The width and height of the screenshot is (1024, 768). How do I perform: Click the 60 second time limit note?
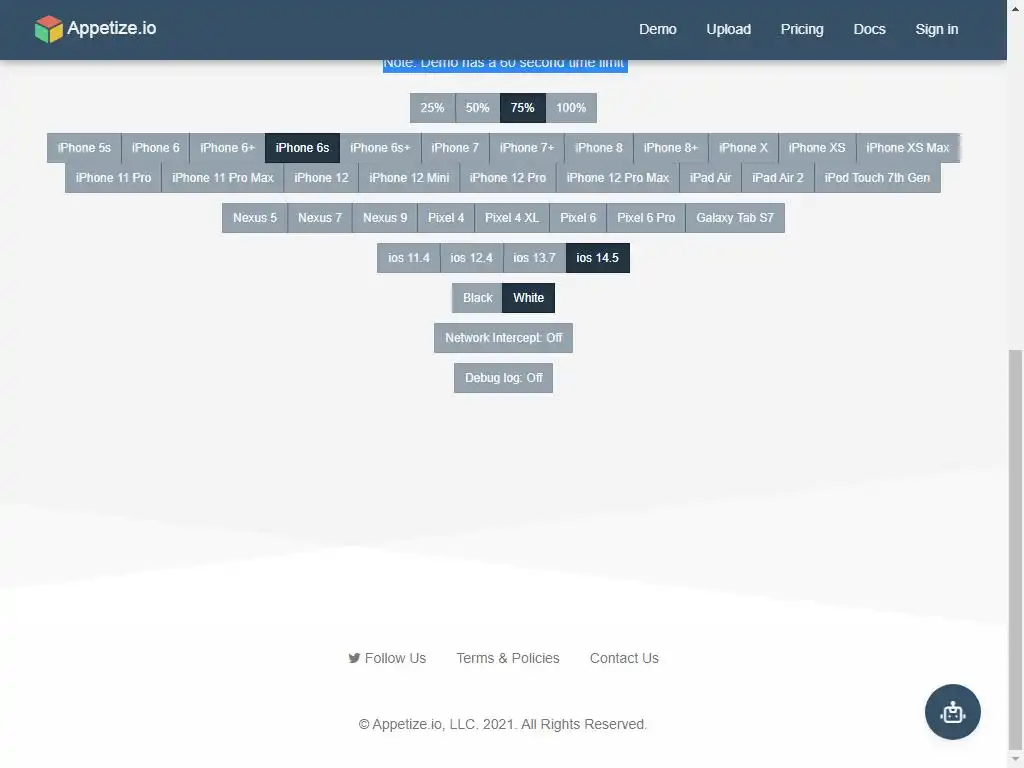[505, 65]
